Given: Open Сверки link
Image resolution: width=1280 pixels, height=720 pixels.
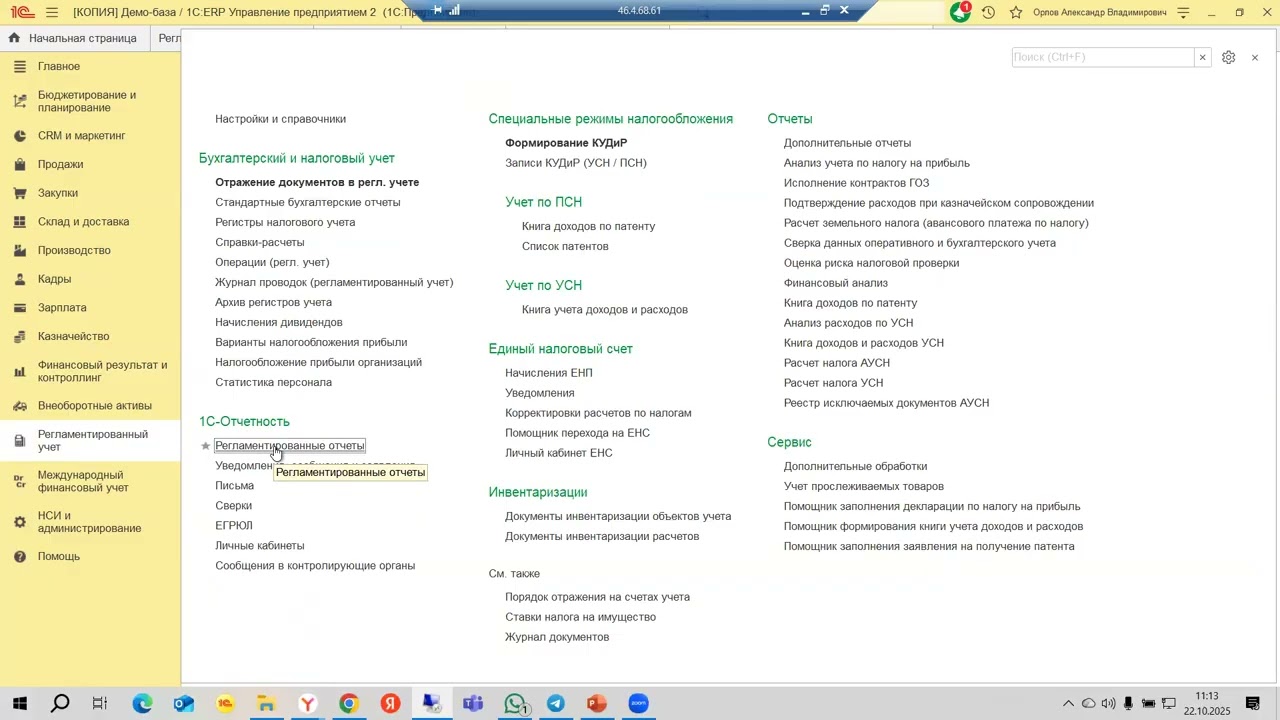Looking at the screenshot, I should point(233,506).
